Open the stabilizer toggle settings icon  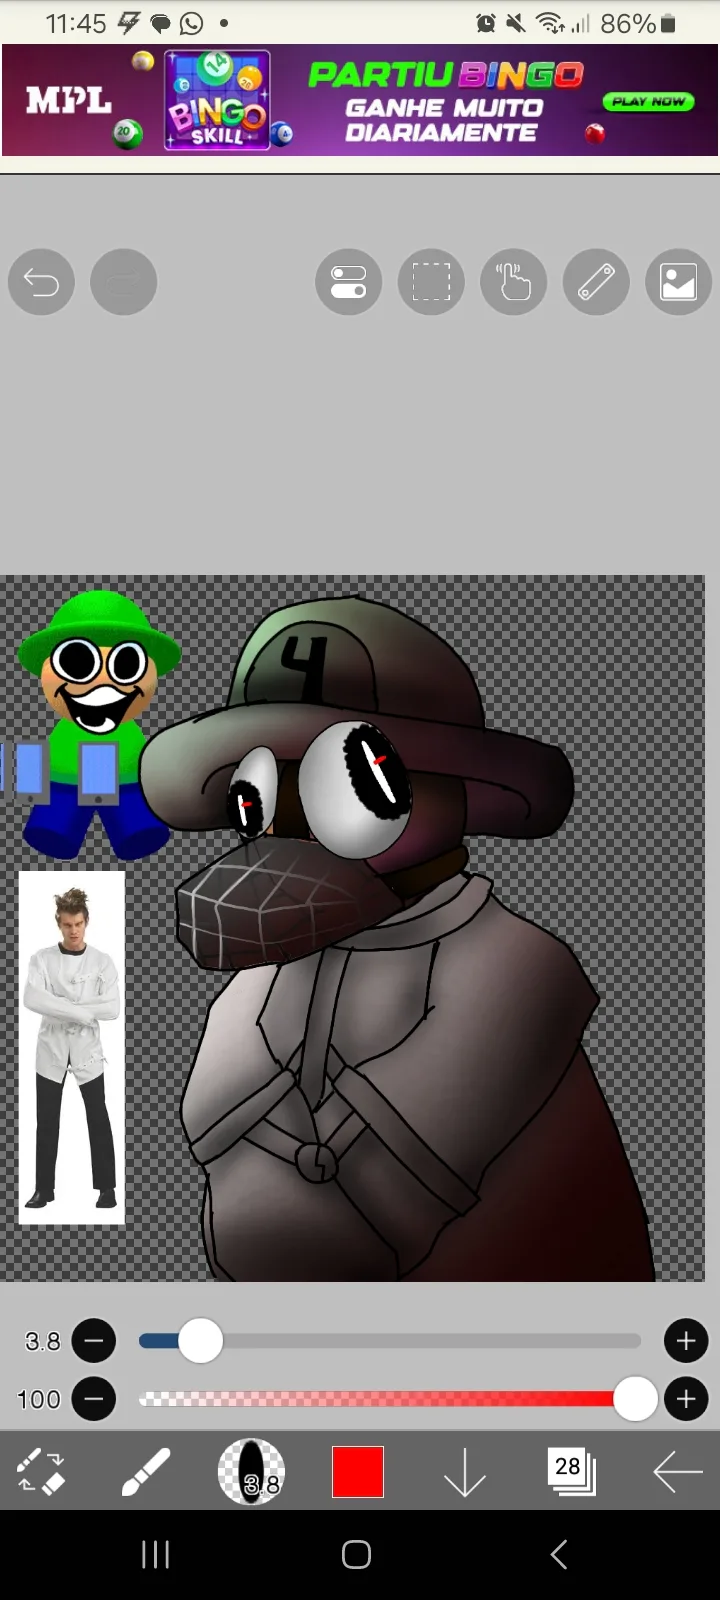[348, 282]
